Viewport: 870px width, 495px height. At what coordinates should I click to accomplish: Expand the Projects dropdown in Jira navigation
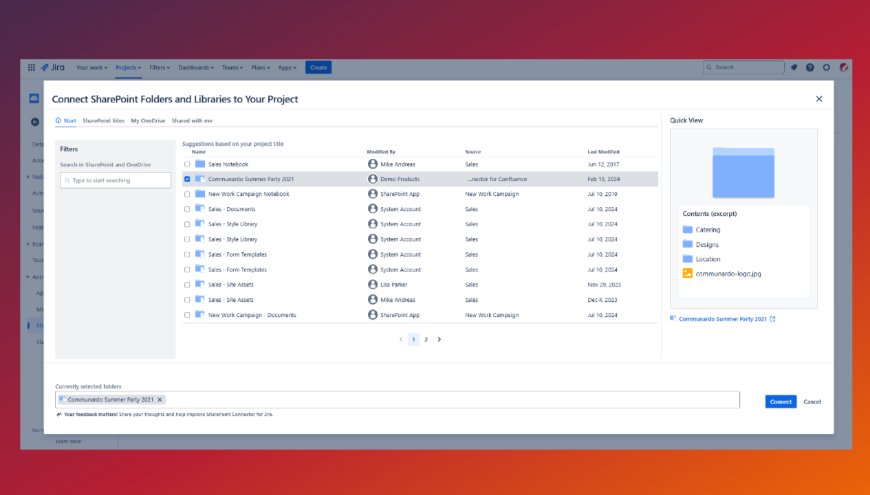tap(127, 67)
